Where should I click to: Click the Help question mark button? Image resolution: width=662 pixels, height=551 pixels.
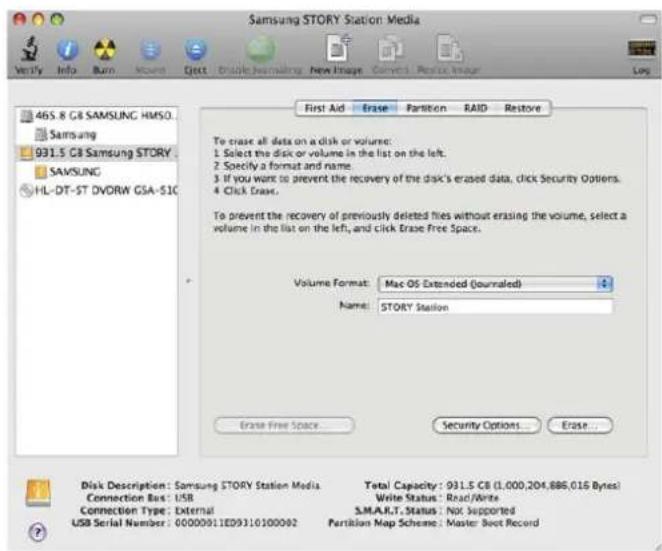(x=38, y=532)
